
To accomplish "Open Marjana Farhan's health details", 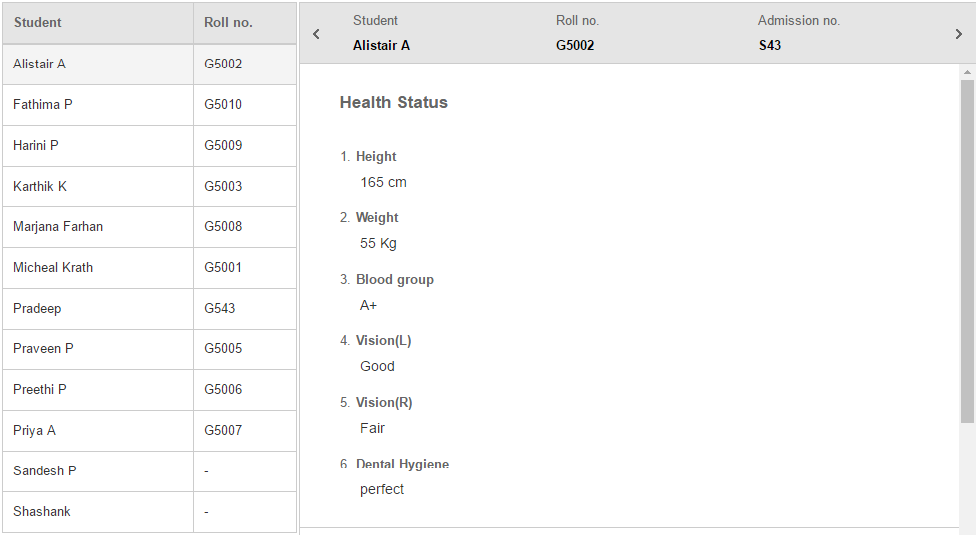I will (x=58, y=227).
